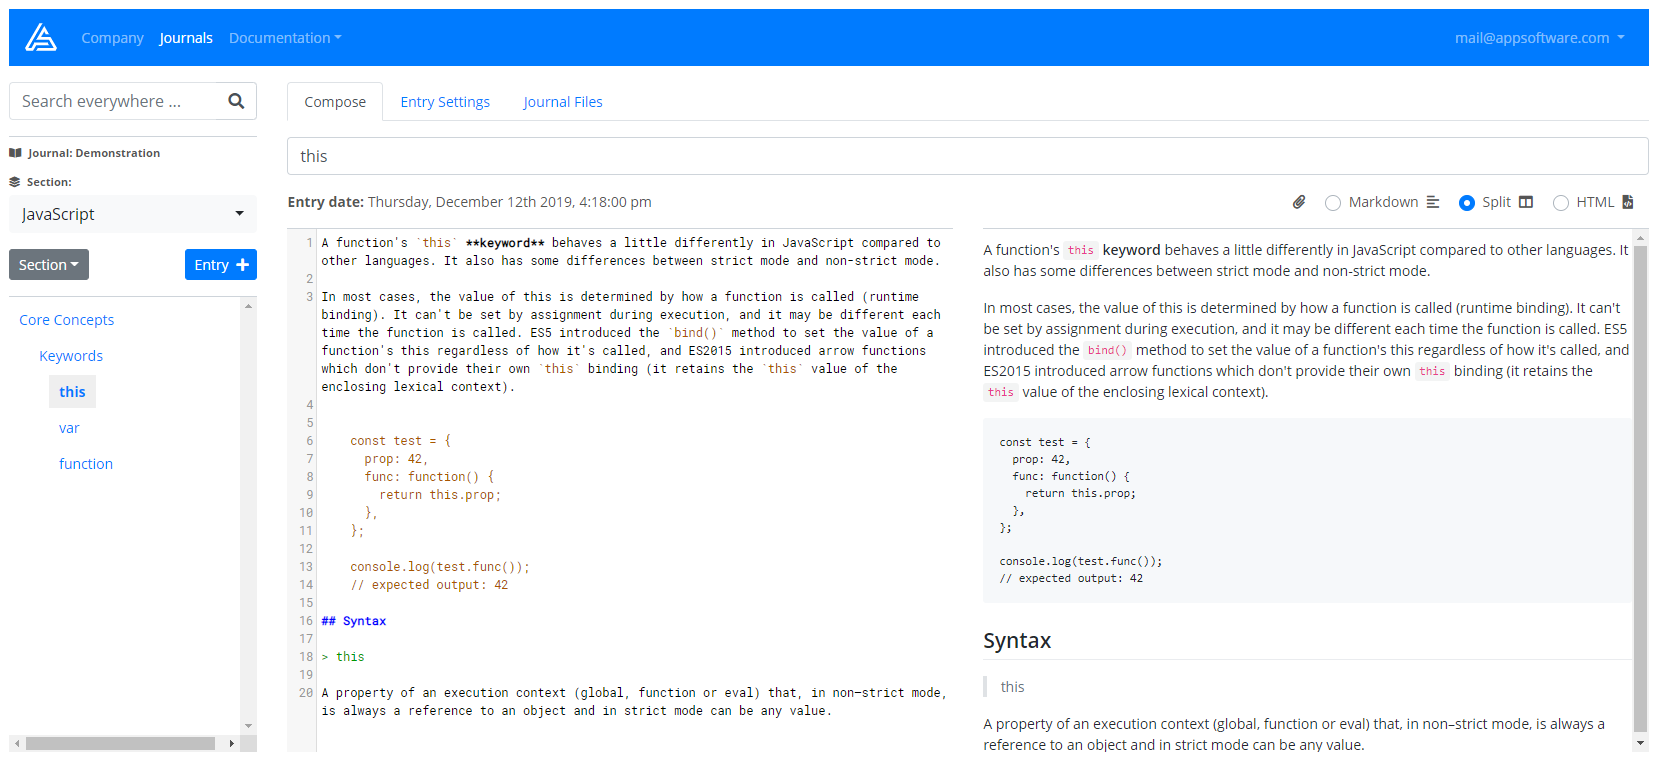Screen dimensions: 1658x766
Task: Click the entry title field 'this'
Action: tap(967, 156)
